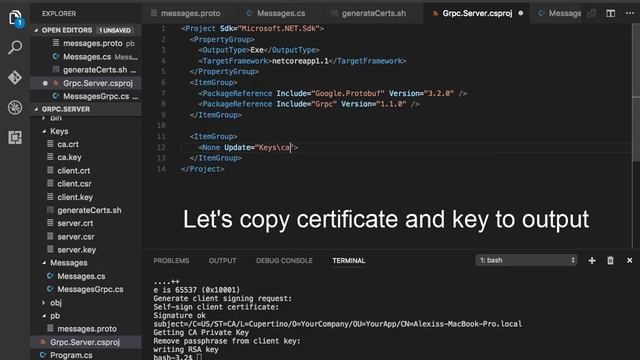Open the DEBUG CONSOLE panel tab
This screenshot has width=640, height=360.
pyautogui.click(x=284, y=260)
